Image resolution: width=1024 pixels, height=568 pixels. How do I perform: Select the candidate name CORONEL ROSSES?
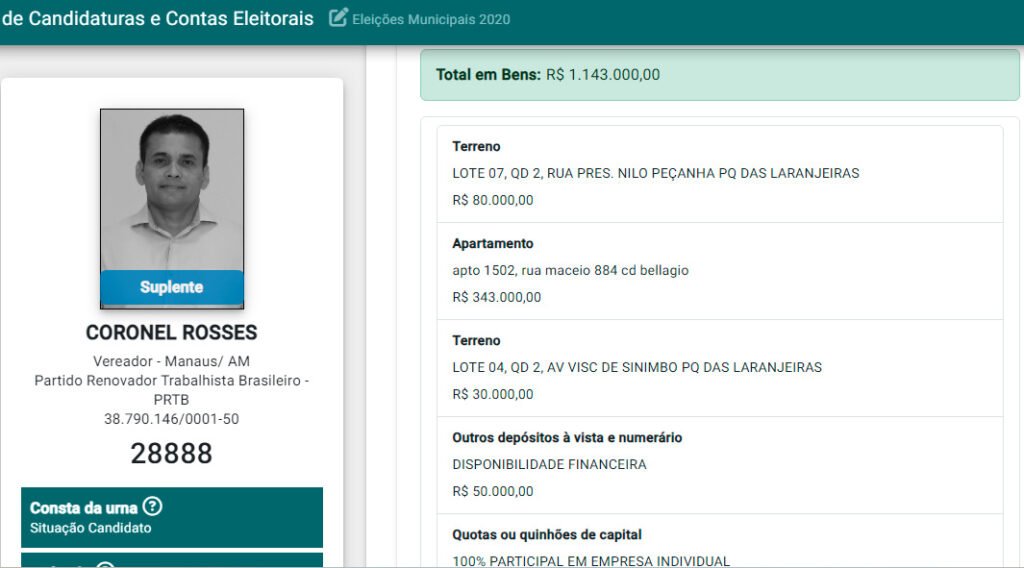pos(172,333)
